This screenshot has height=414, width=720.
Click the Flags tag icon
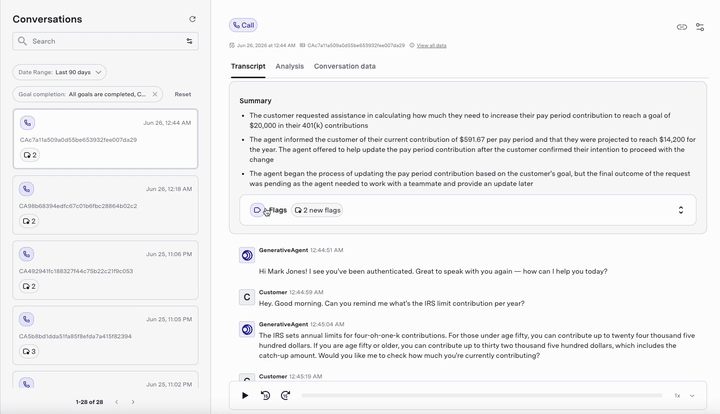coord(257,210)
